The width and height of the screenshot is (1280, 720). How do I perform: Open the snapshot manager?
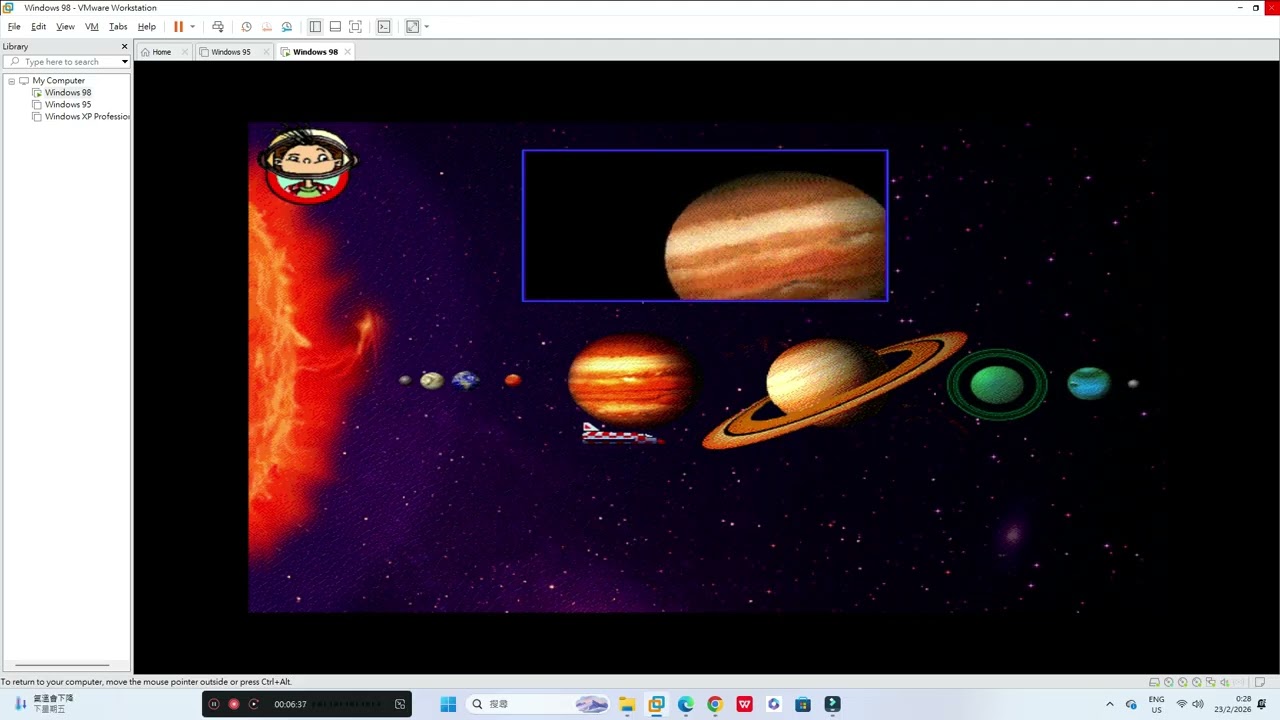pos(287,27)
